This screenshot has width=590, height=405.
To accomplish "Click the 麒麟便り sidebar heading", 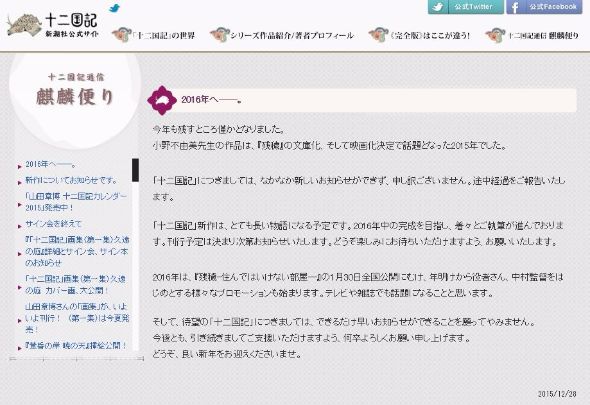I will 75,97.
